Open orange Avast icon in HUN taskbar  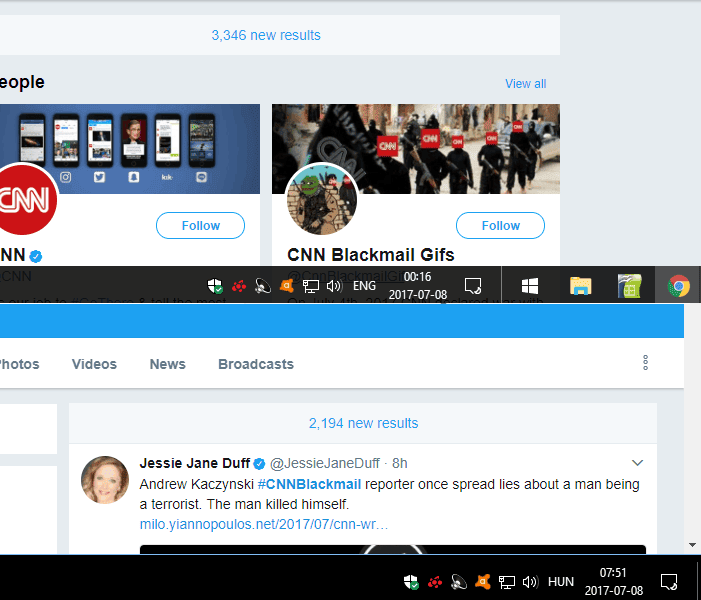[483, 581]
